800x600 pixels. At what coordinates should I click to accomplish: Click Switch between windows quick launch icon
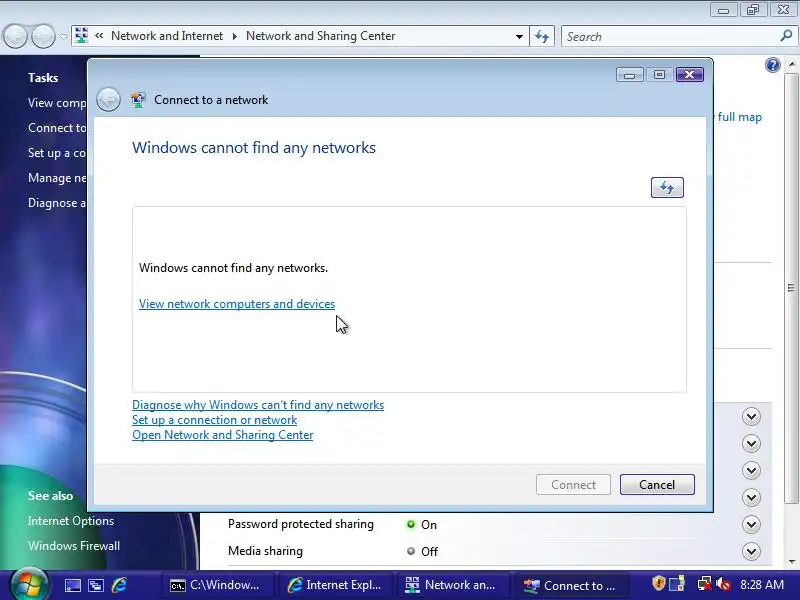click(96, 585)
